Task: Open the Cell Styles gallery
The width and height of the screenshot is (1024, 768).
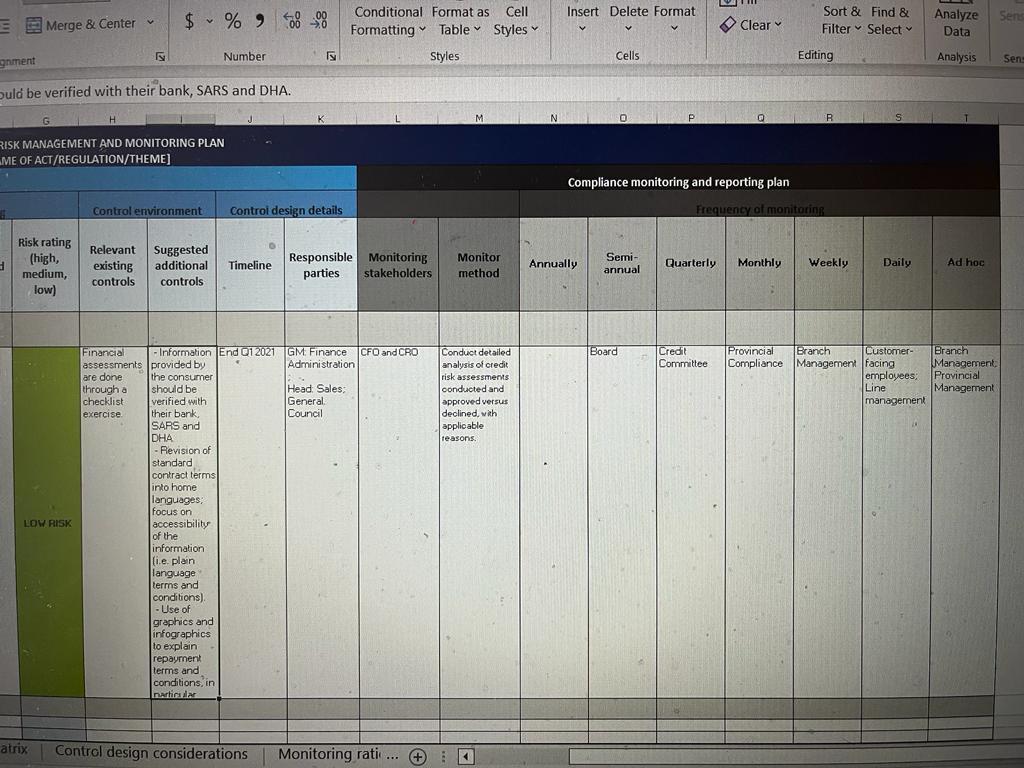Action: click(516, 20)
